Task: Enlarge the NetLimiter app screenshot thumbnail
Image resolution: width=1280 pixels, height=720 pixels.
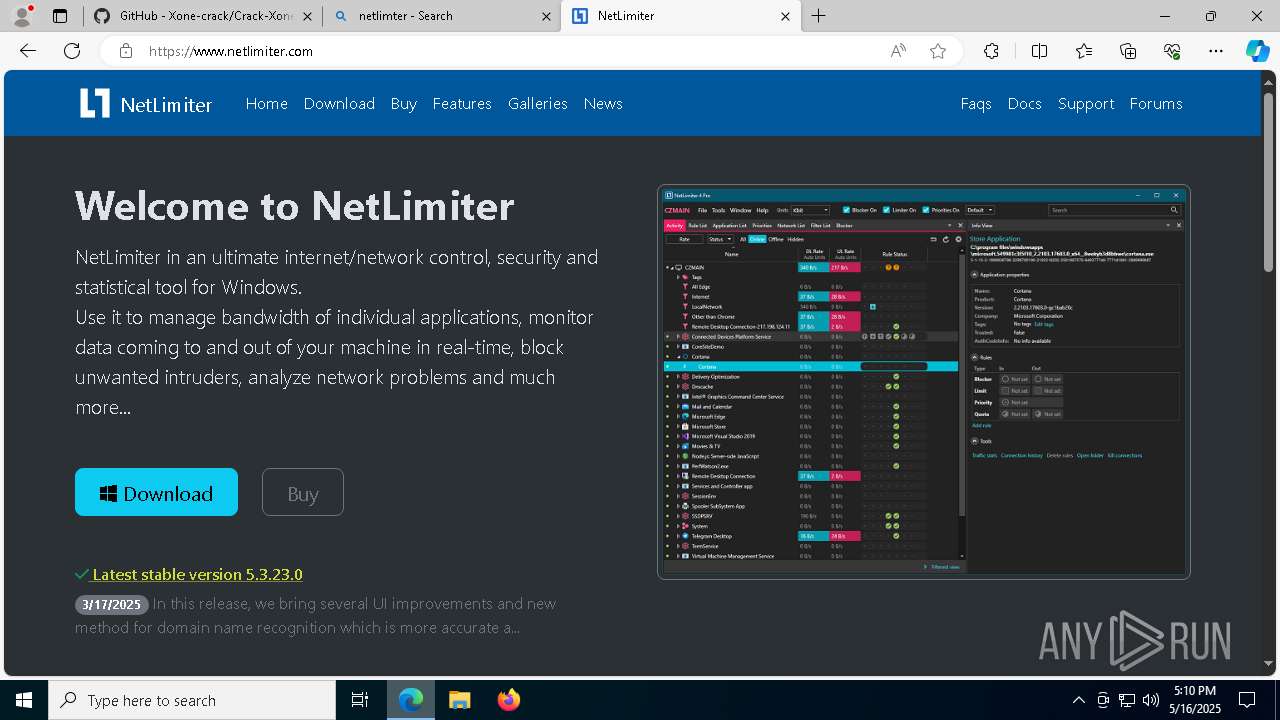Action: [924, 382]
